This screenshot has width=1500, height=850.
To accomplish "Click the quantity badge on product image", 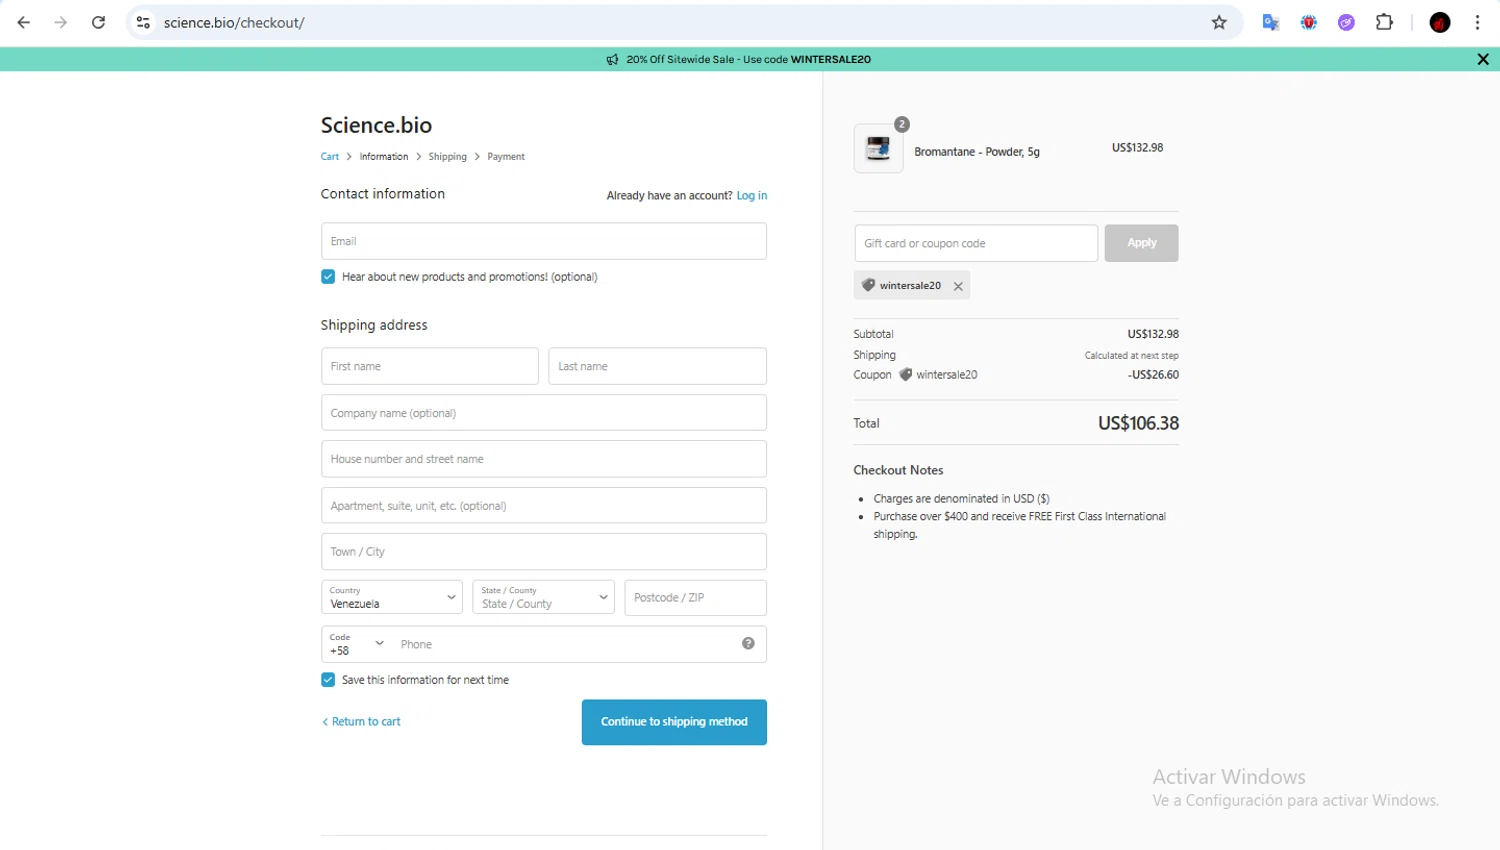I will click(x=902, y=124).
